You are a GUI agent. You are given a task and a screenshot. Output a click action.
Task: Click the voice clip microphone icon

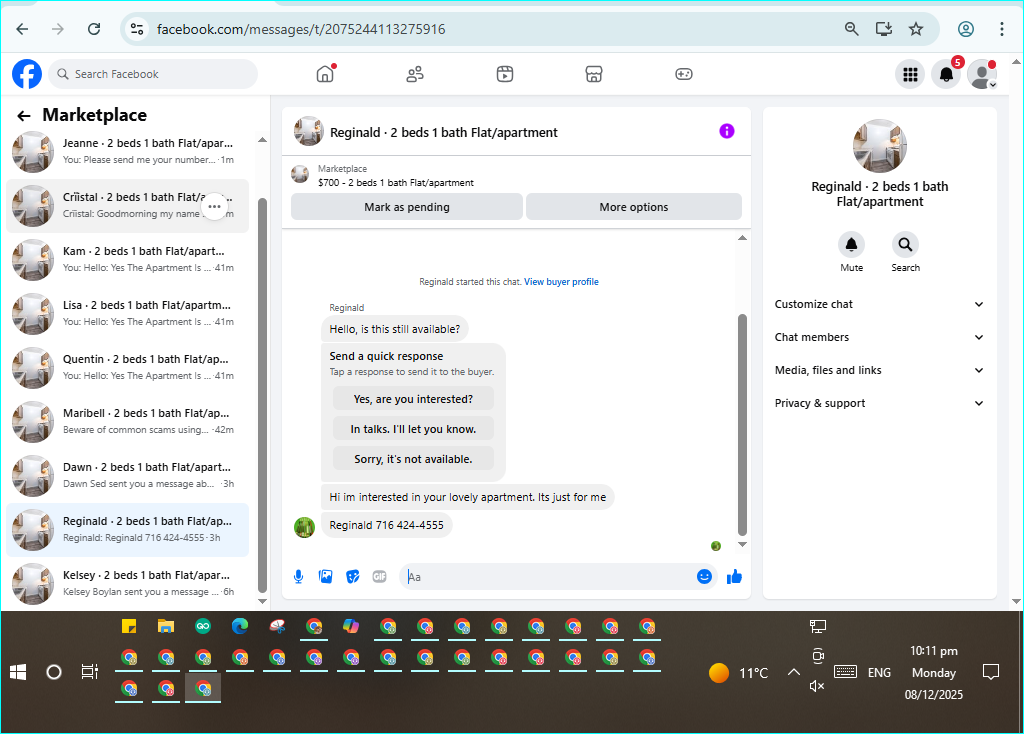coord(298,577)
